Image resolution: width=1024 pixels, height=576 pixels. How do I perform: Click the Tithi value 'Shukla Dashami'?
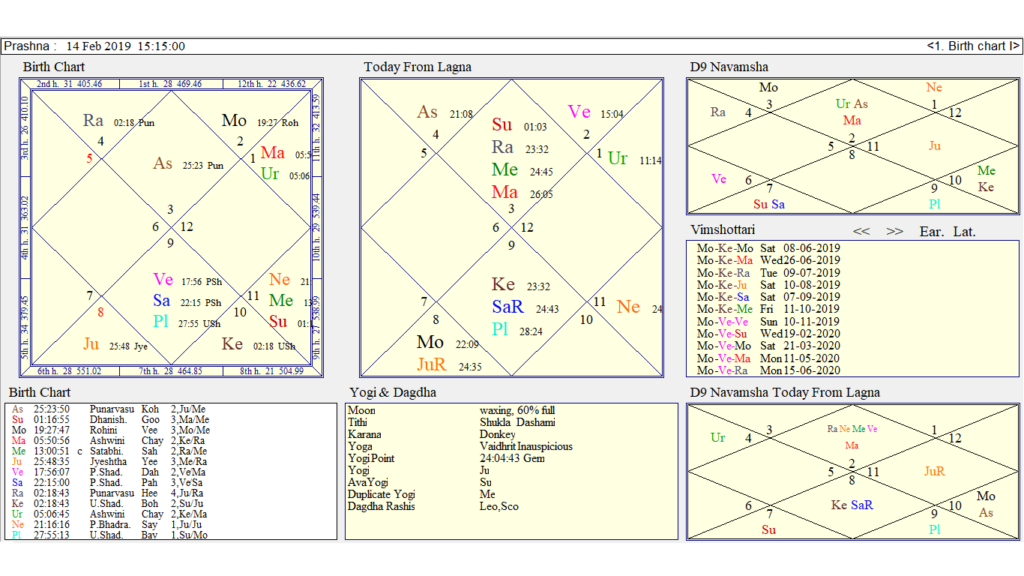tap(517, 423)
